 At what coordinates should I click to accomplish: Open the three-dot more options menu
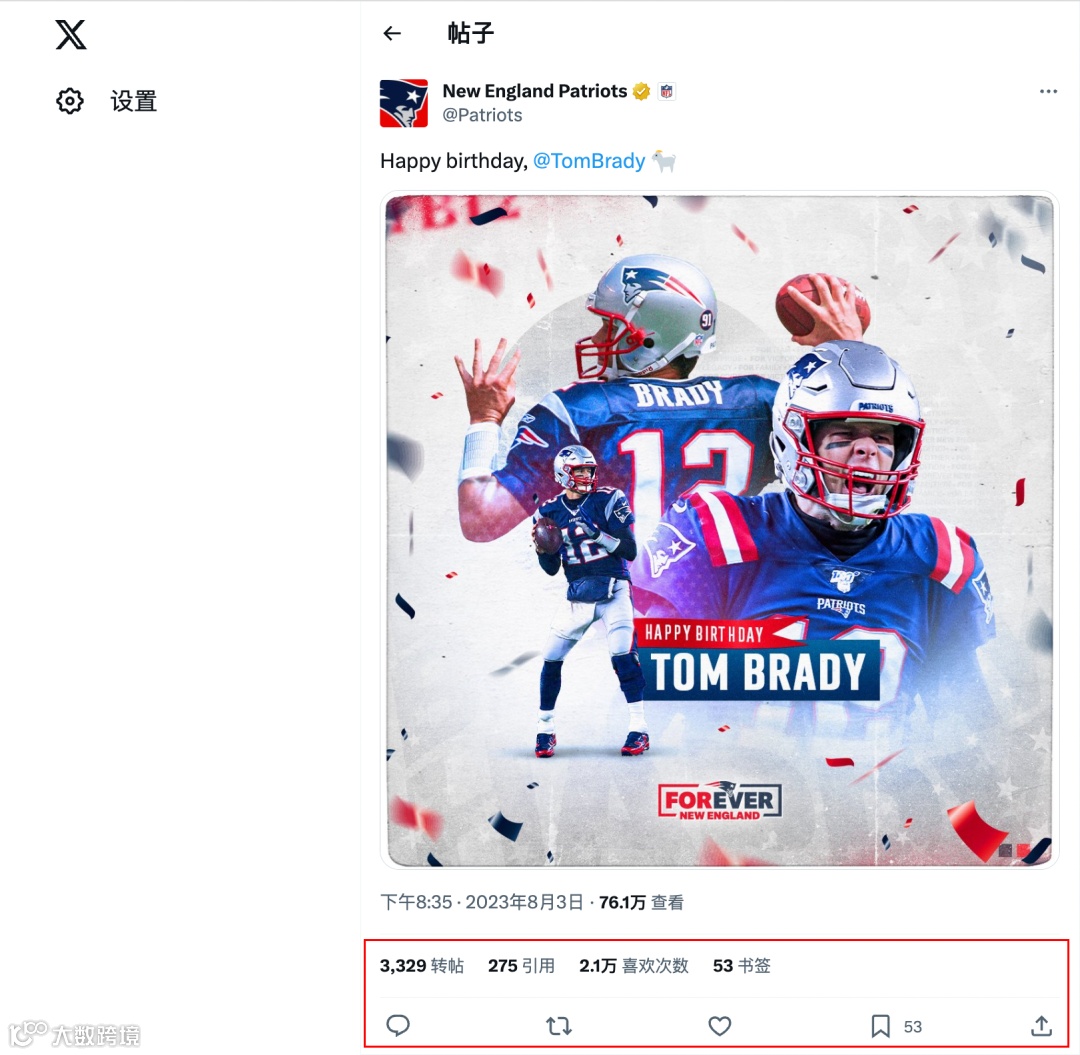coord(1048,91)
